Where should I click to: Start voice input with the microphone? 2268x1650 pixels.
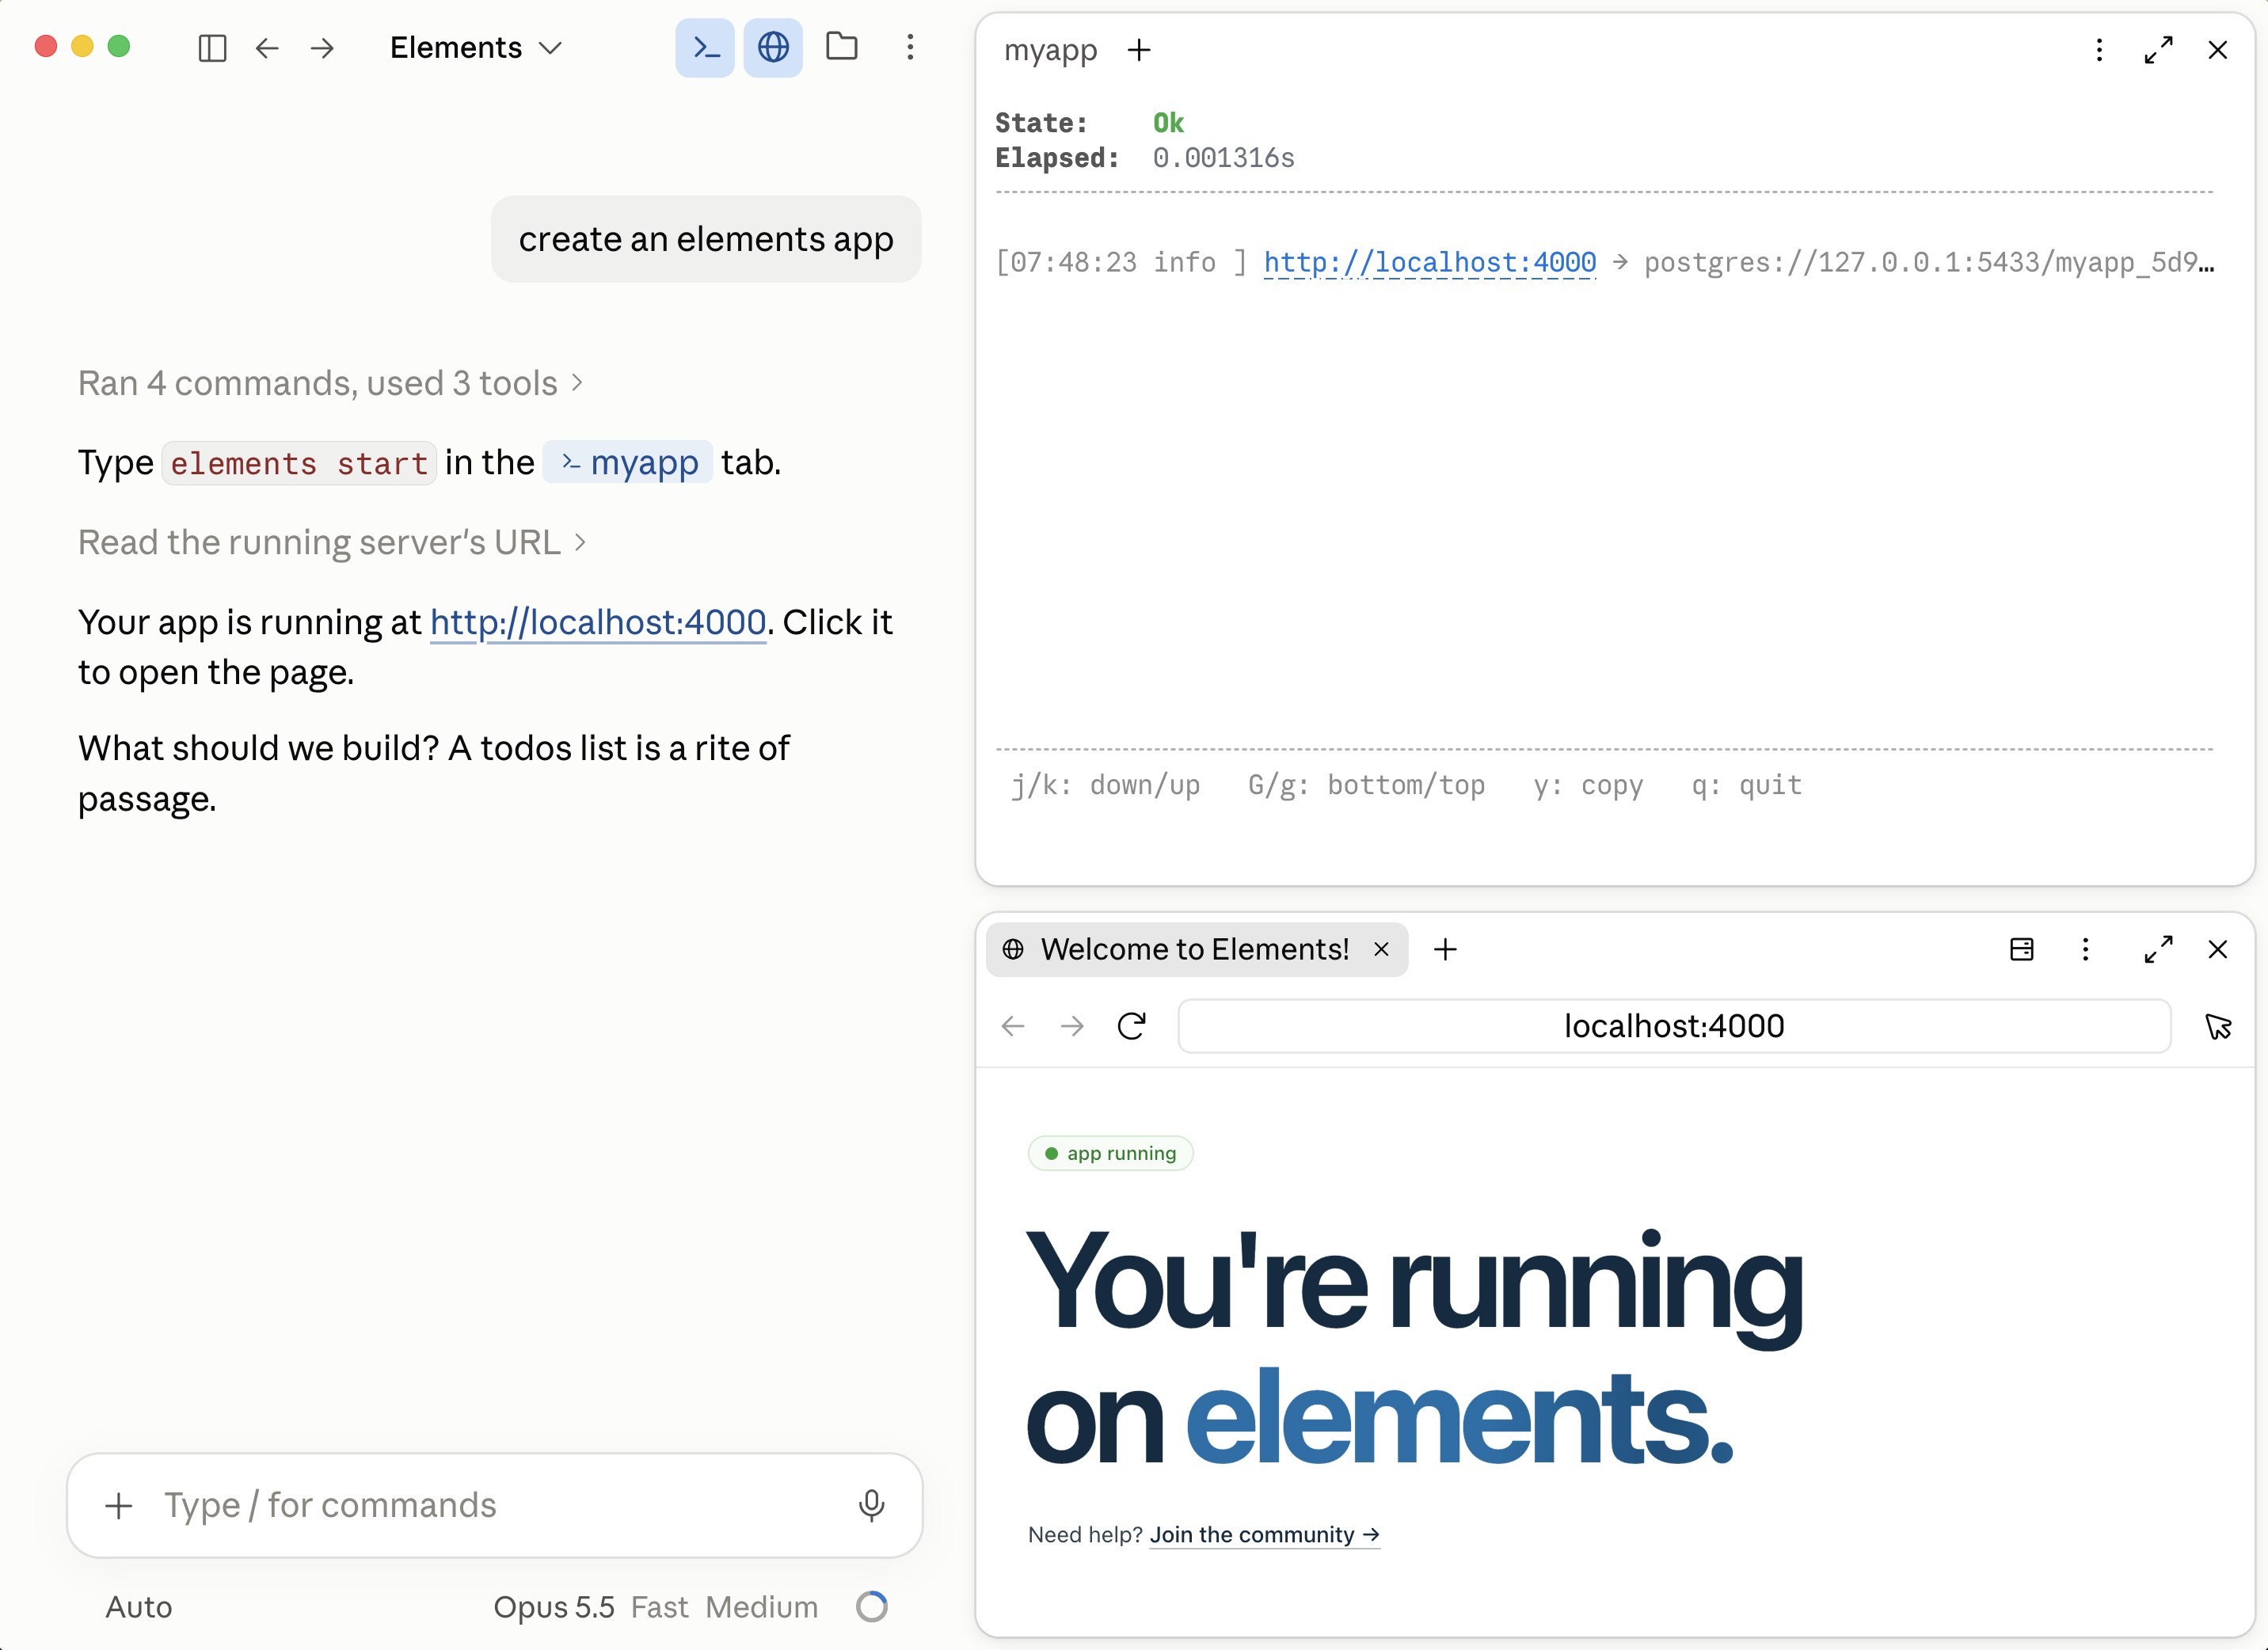click(x=871, y=1505)
